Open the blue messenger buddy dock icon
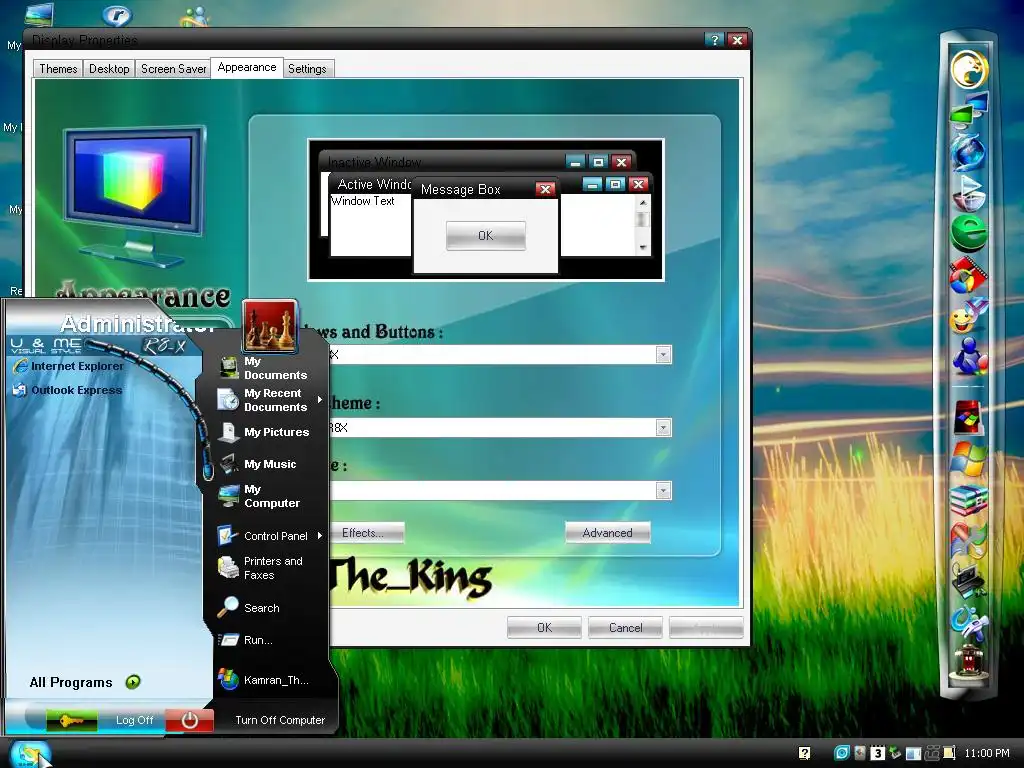Image resolution: width=1024 pixels, height=768 pixels. [x=968, y=356]
